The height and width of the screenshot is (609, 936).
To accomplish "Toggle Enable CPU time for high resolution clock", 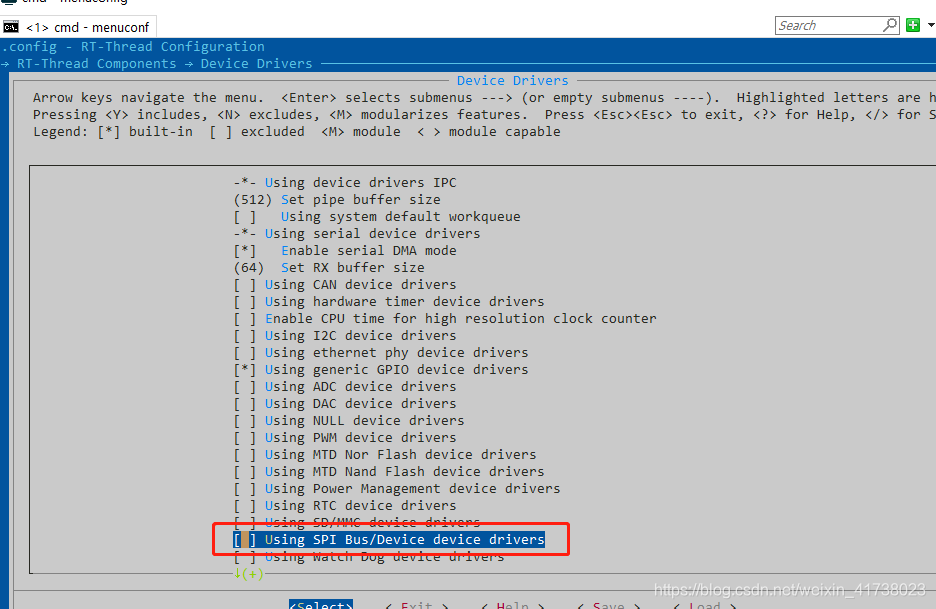I will (445, 318).
